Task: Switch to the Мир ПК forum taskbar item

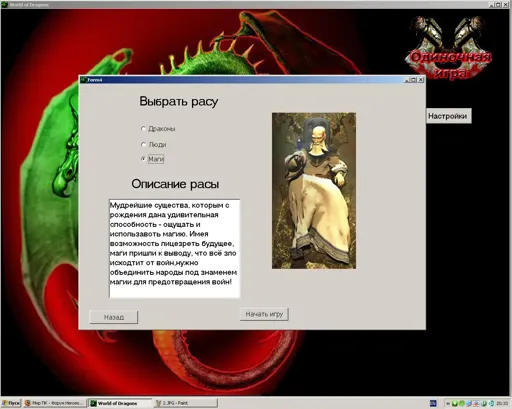Action: 54,403
